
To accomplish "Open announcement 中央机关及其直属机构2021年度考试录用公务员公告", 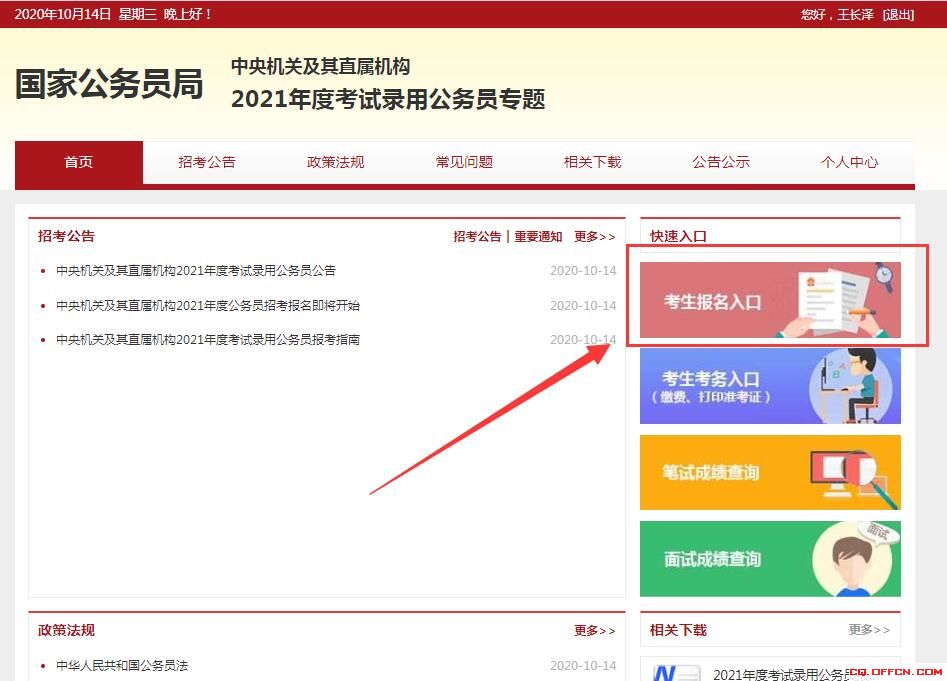I will click(196, 270).
